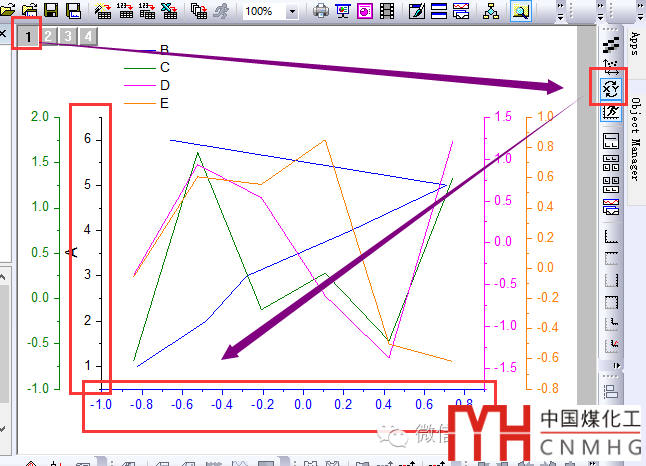646x466 pixels.
Task: Activate layer 4
Action: pos(88,38)
